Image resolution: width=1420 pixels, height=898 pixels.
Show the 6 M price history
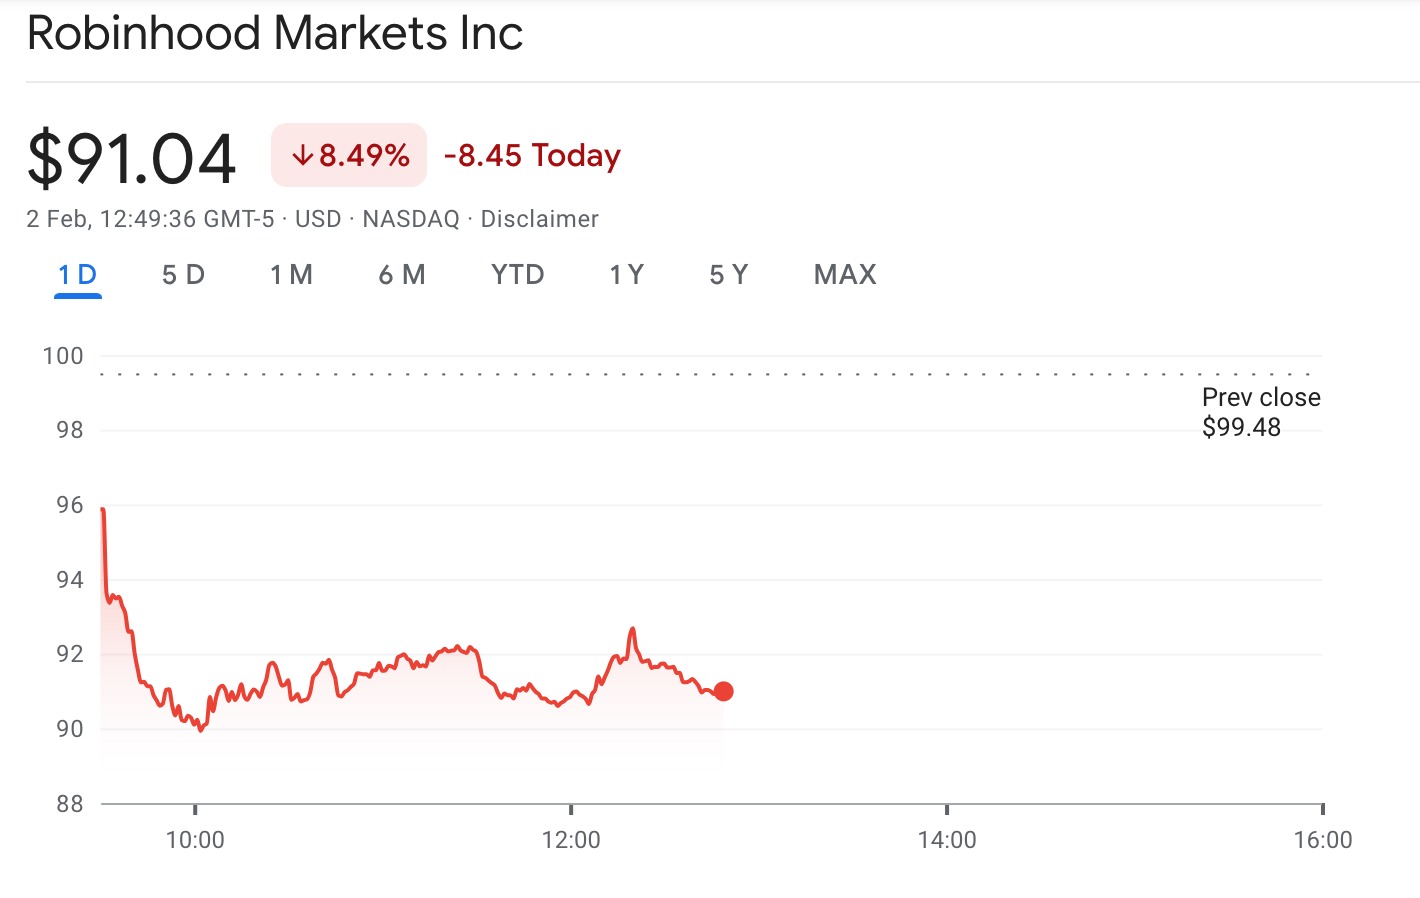coord(402,275)
